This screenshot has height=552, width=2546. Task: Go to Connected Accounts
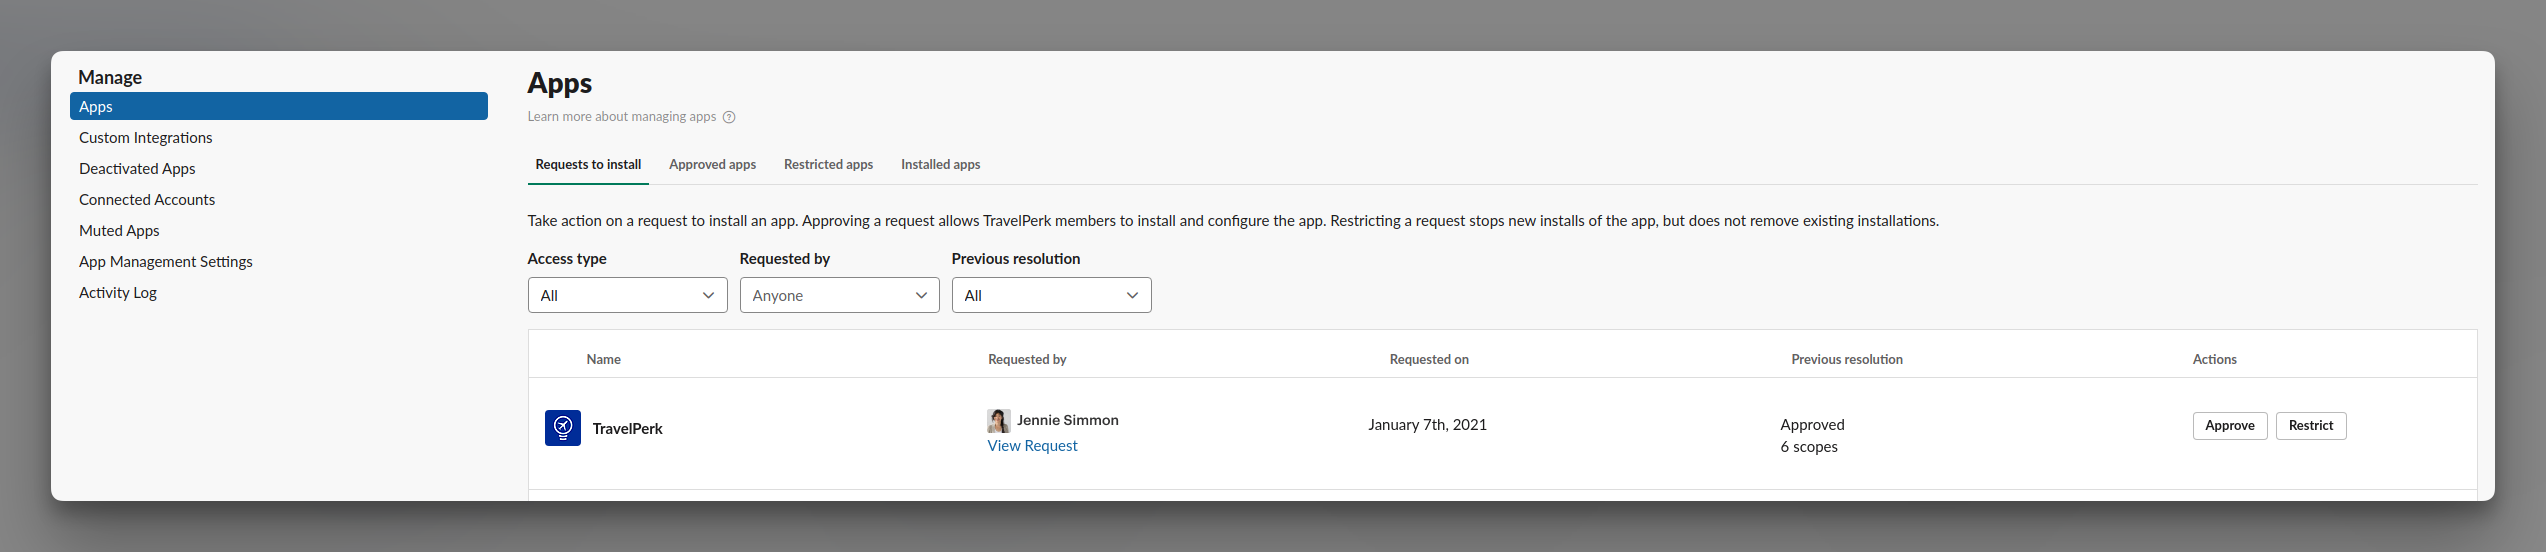(147, 199)
